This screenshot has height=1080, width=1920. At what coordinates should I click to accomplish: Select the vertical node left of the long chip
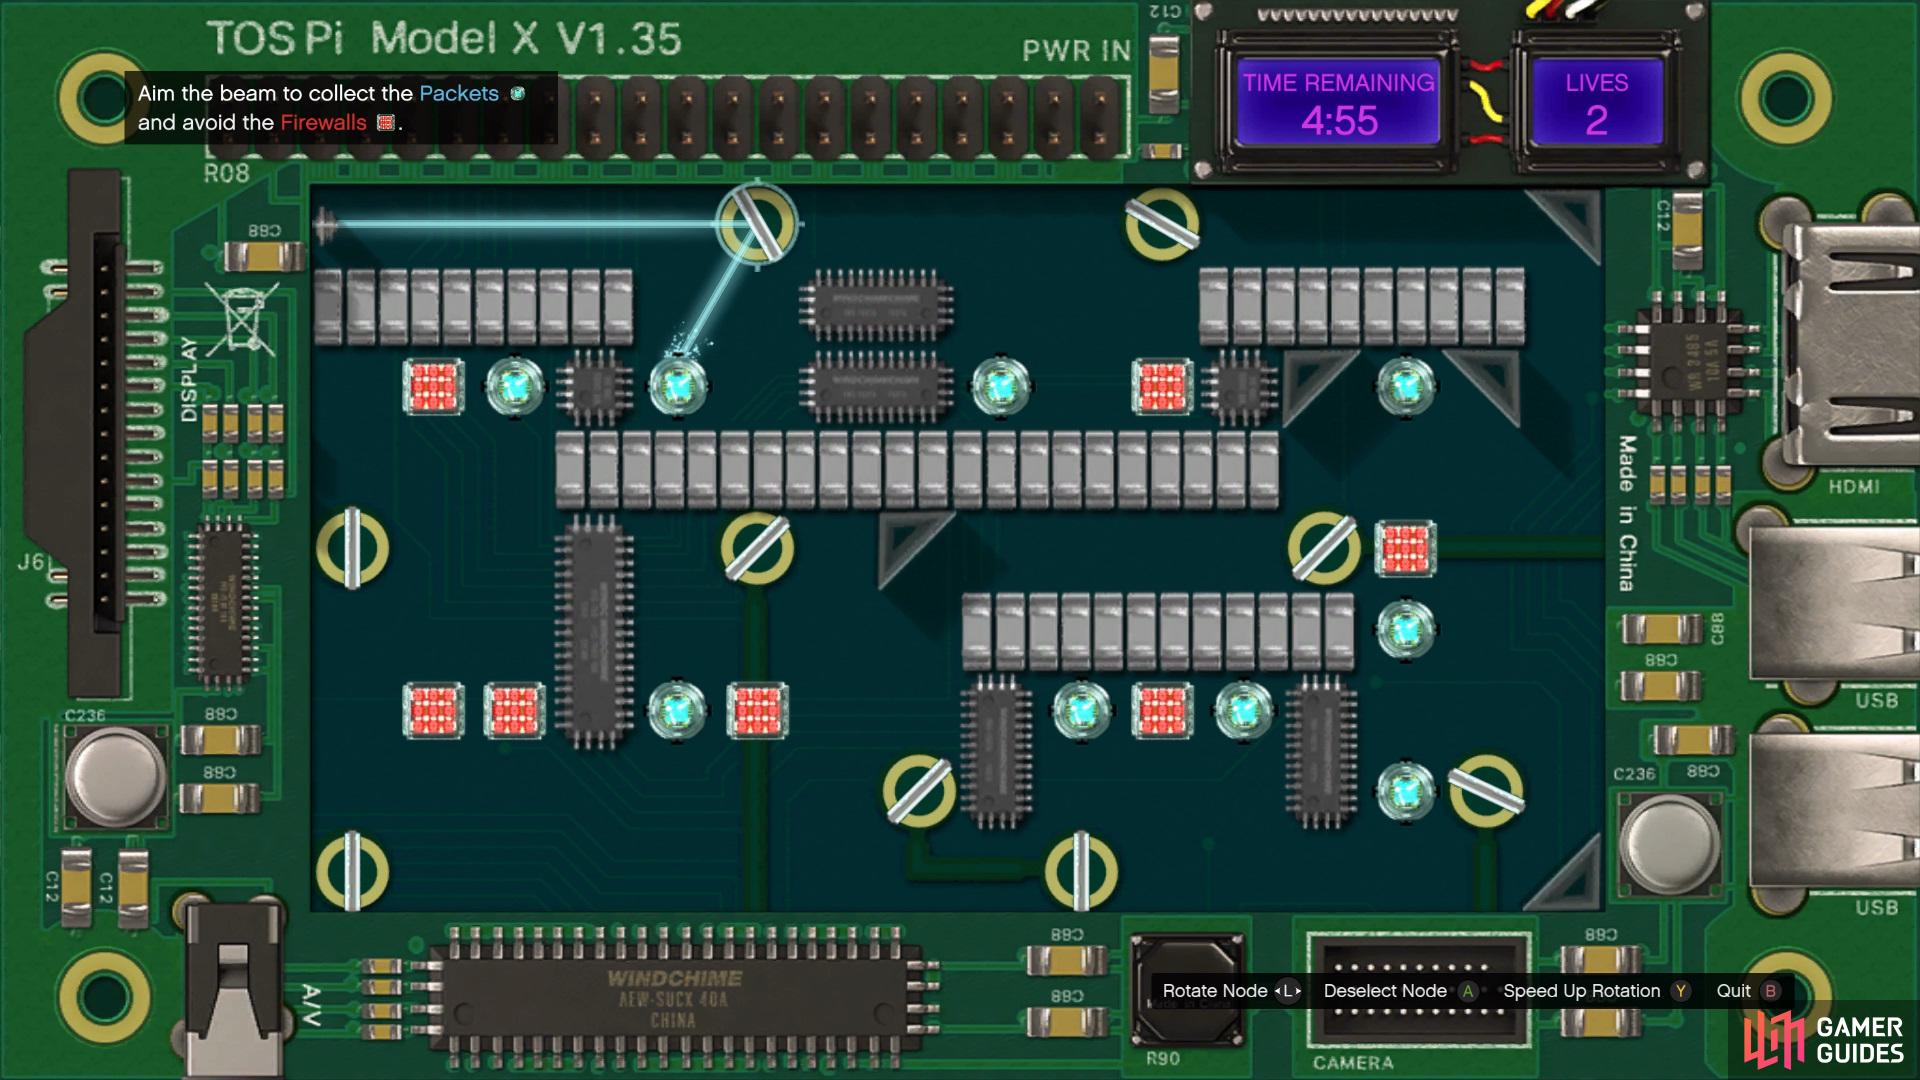(x=352, y=548)
